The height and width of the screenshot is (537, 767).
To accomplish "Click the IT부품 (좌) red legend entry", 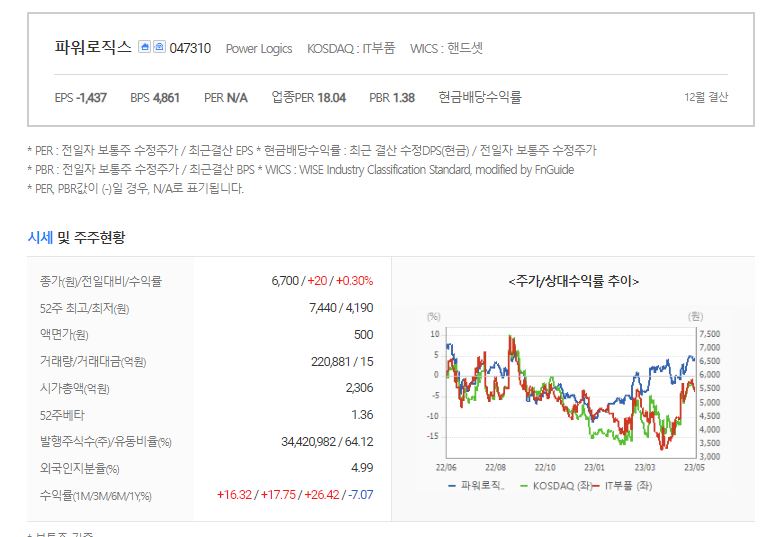I will tap(622, 486).
